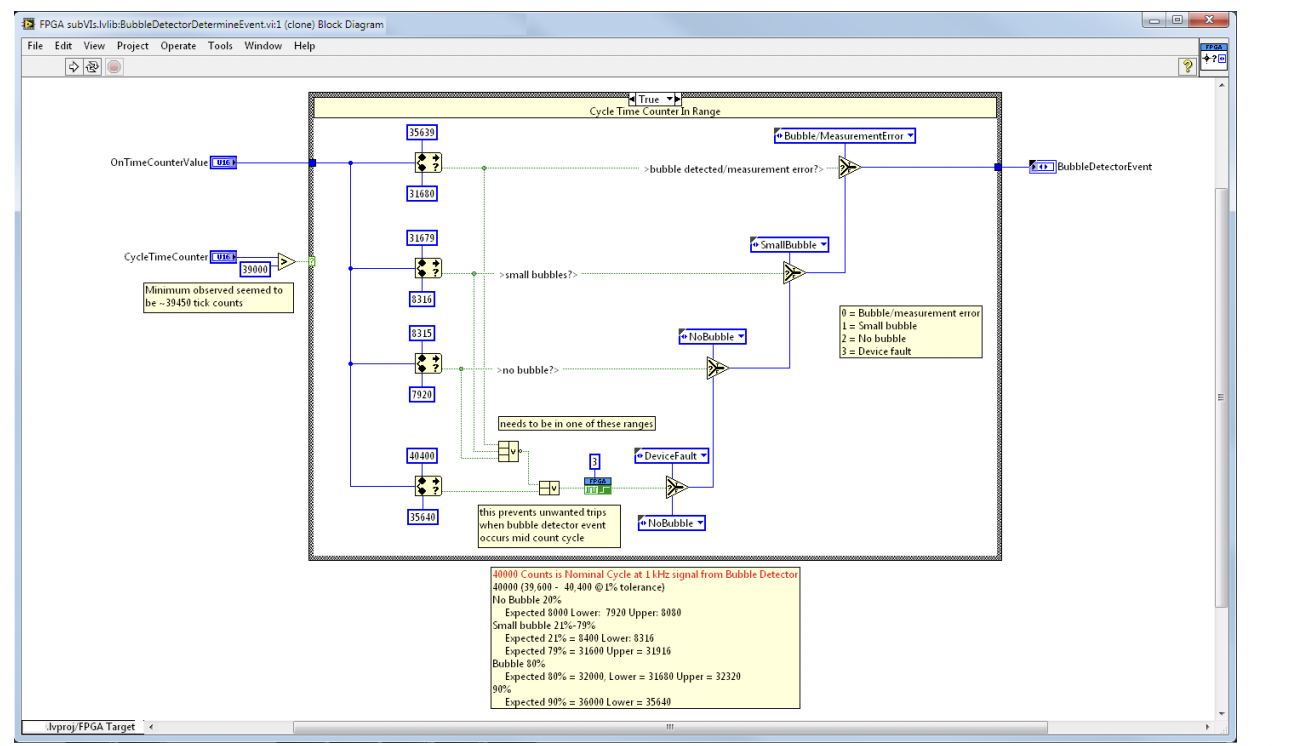This screenshot has height=746, width=1290.
Task: Click the case structure's left navigation arrow
Action: (x=633, y=99)
